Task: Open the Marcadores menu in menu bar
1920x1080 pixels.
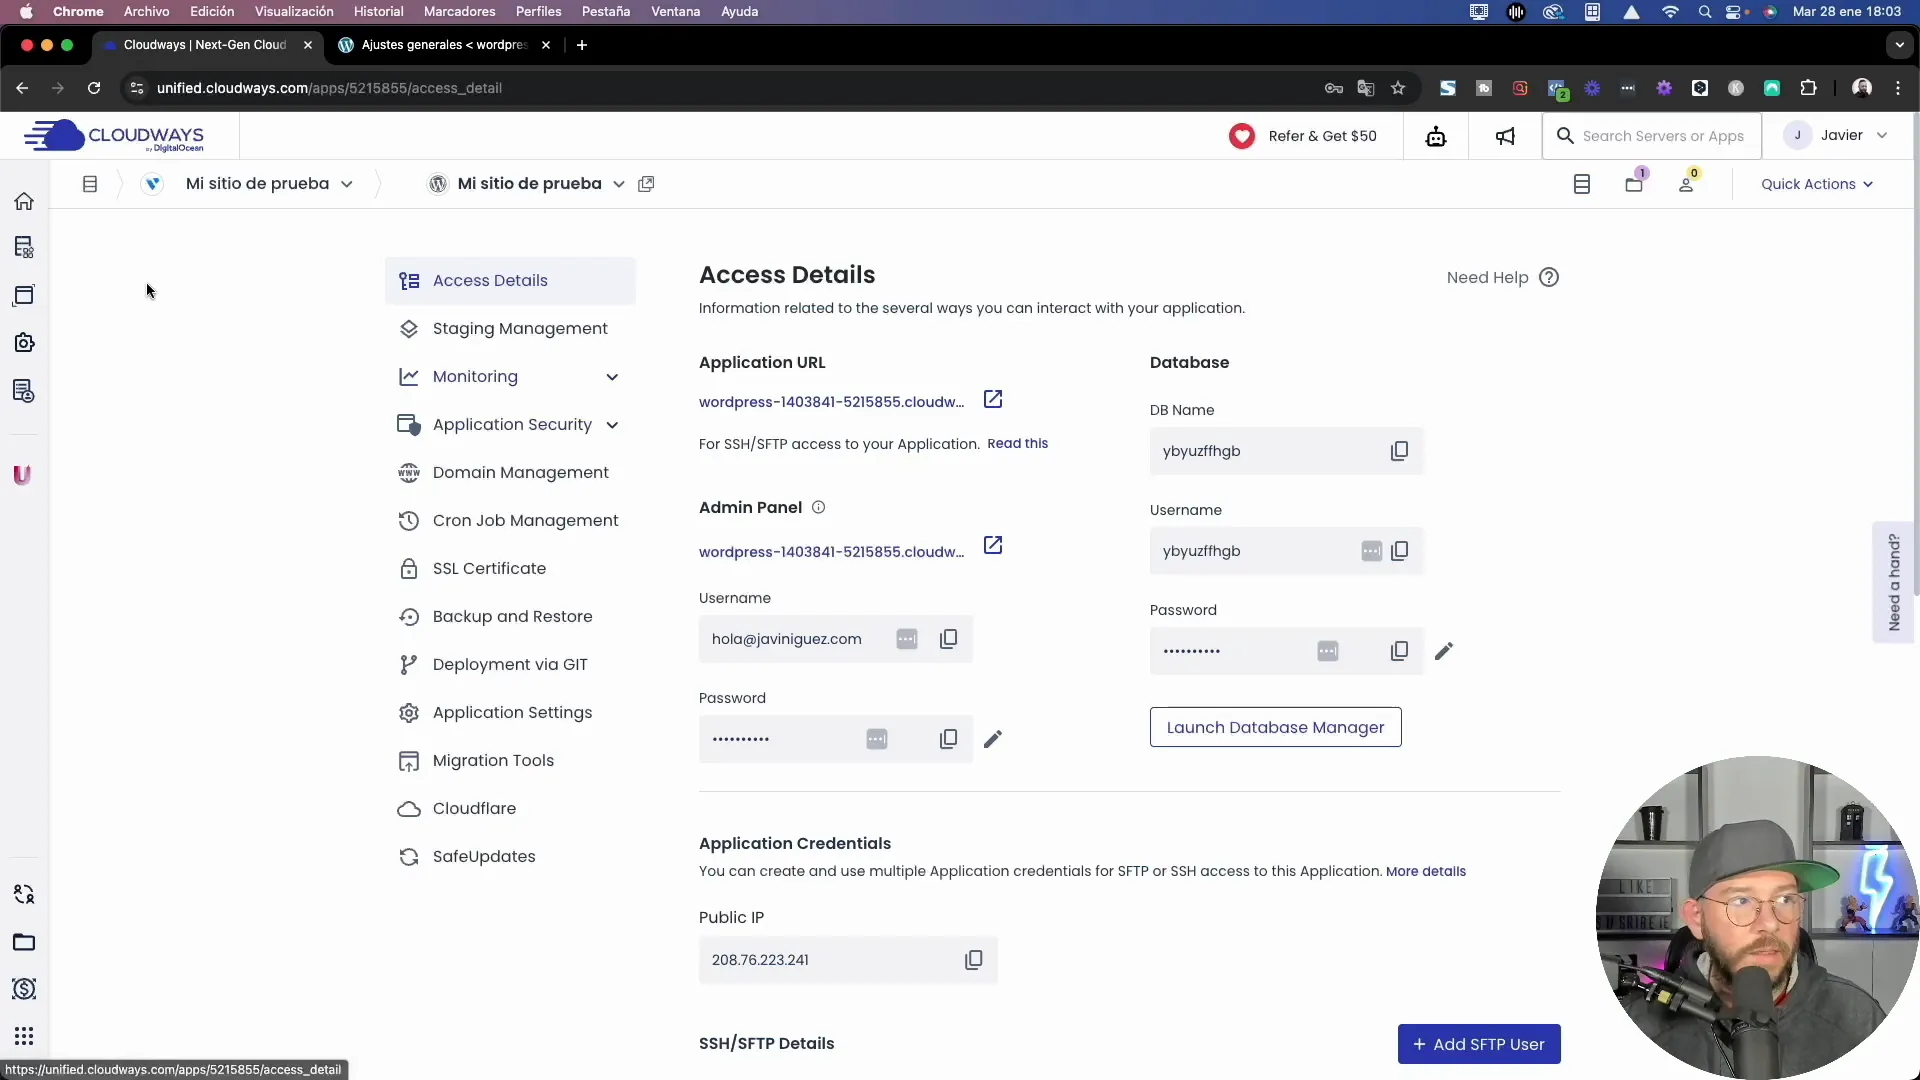Action: 459,12
